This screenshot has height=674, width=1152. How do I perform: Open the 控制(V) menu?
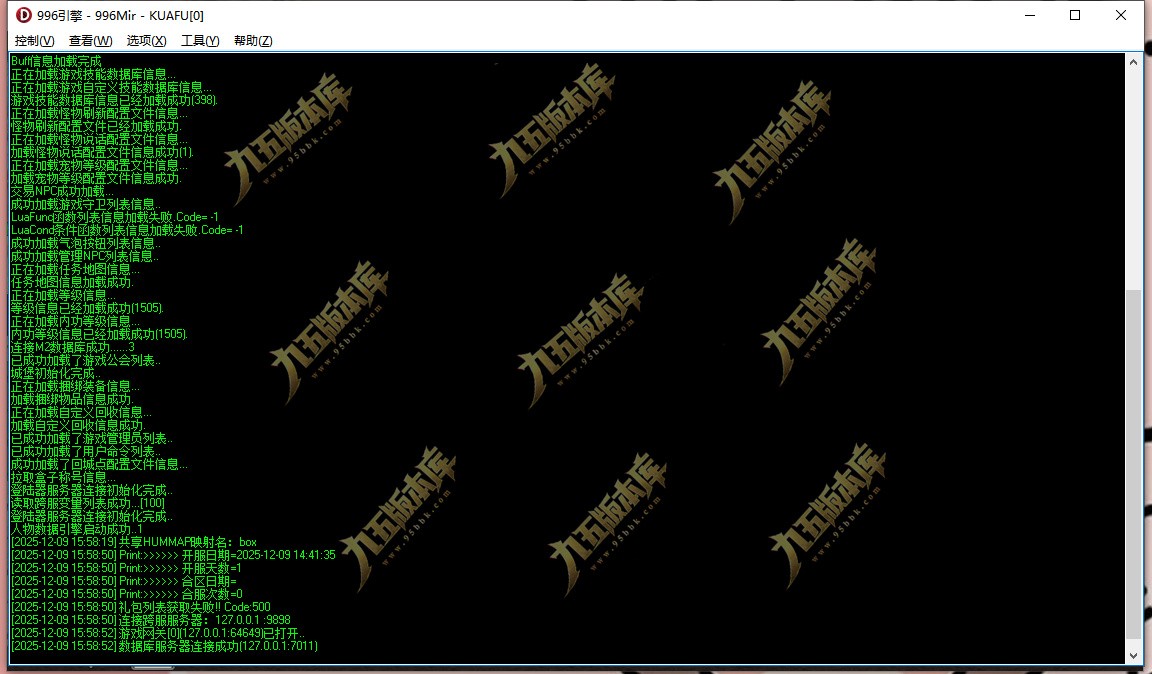[x=35, y=40]
